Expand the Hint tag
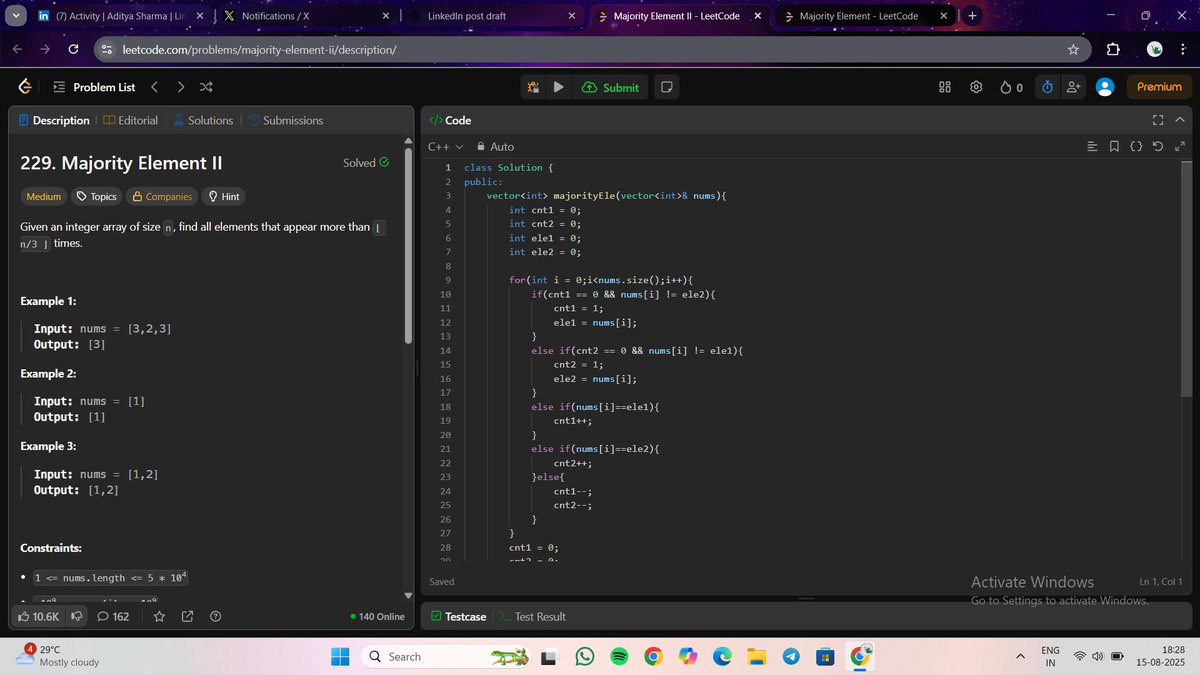The width and height of the screenshot is (1200, 675). [x=223, y=197]
